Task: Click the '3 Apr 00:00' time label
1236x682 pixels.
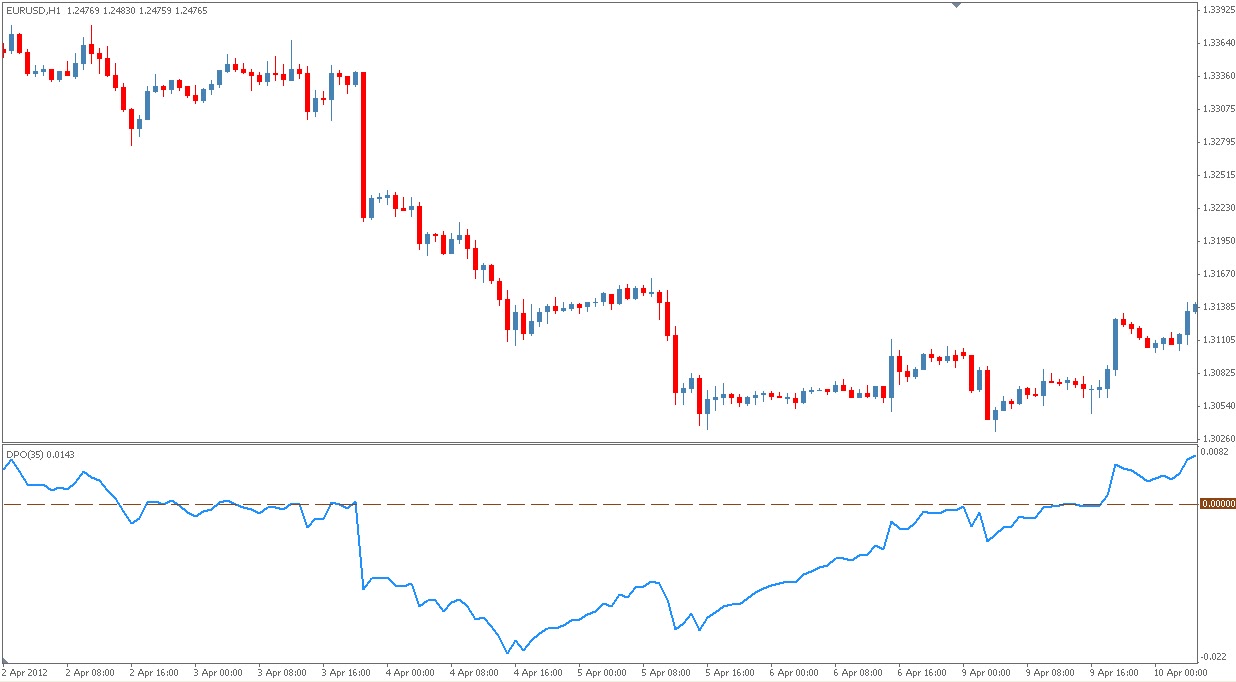Action: tap(219, 673)
